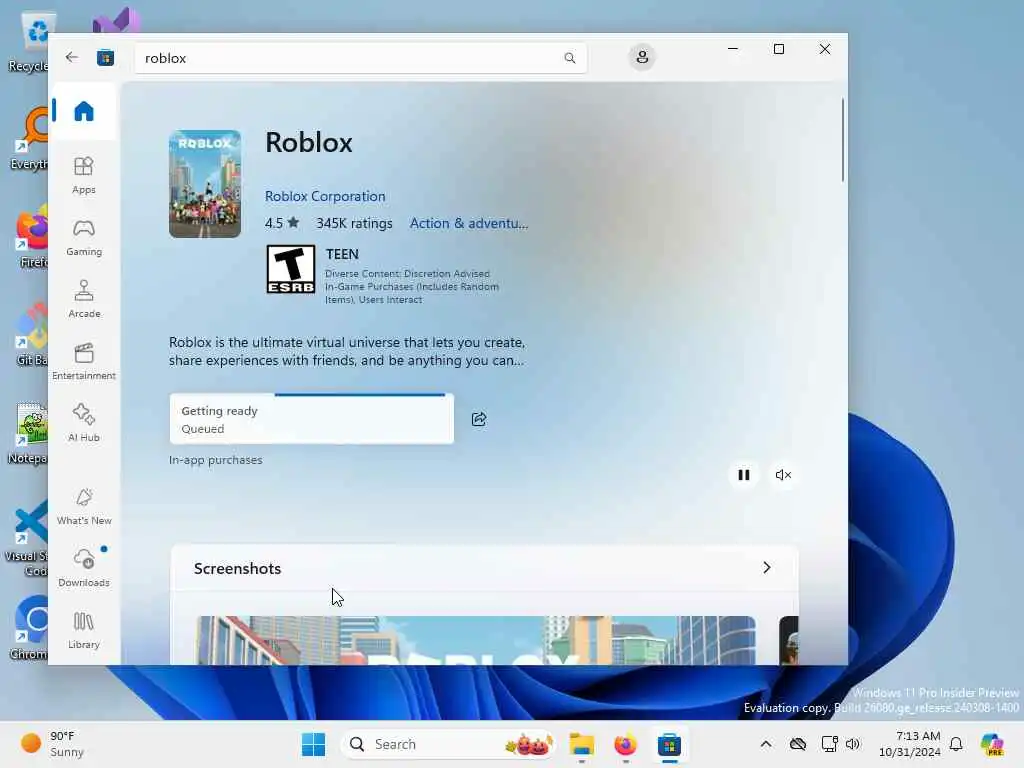Open the weather widget showing 90°F
Viewport: 1024px width, 768px height.
point(54,744)
